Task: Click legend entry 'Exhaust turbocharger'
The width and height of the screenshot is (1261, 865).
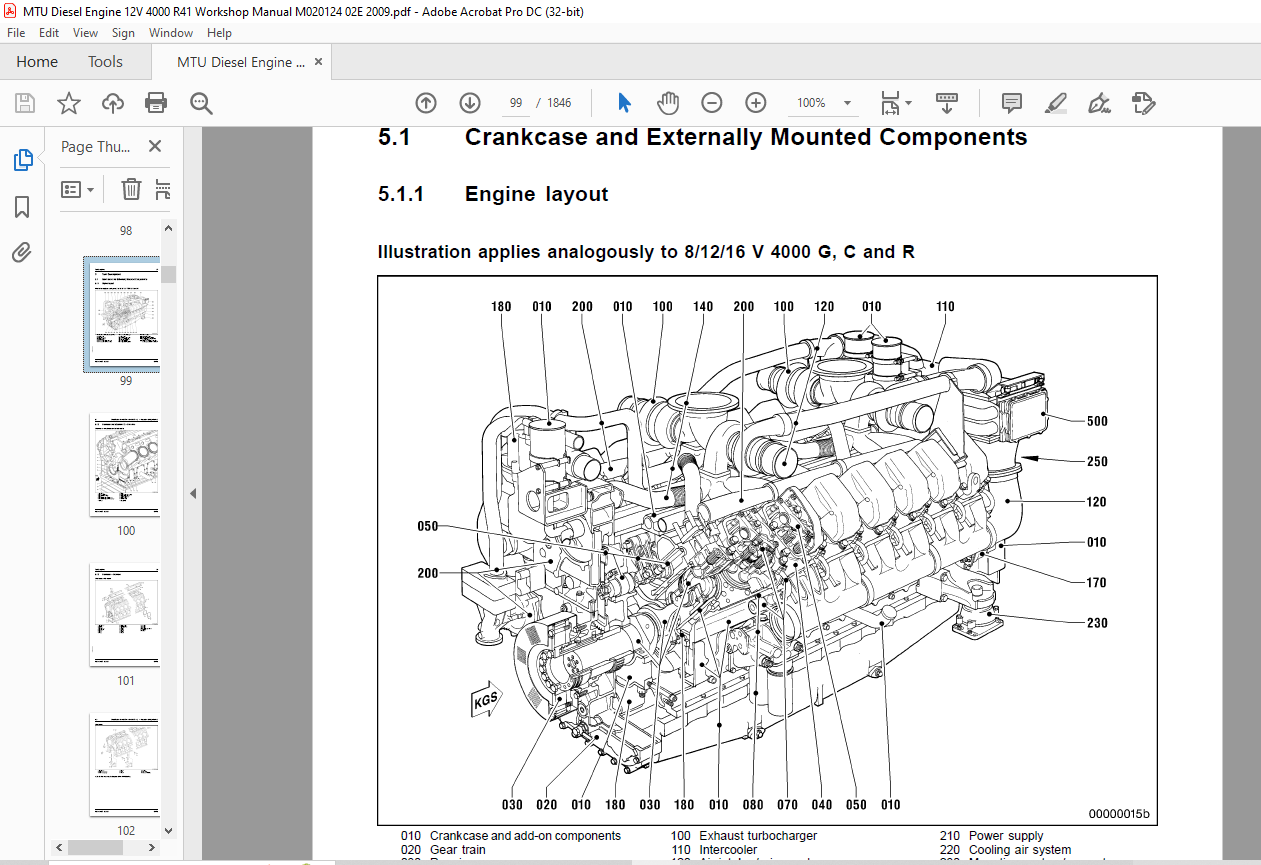Action: pyautogui.click(x=758, y=836)
